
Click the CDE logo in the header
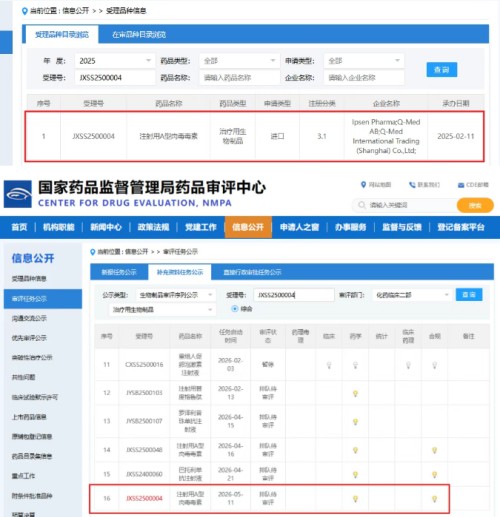(x=18, y=194)
